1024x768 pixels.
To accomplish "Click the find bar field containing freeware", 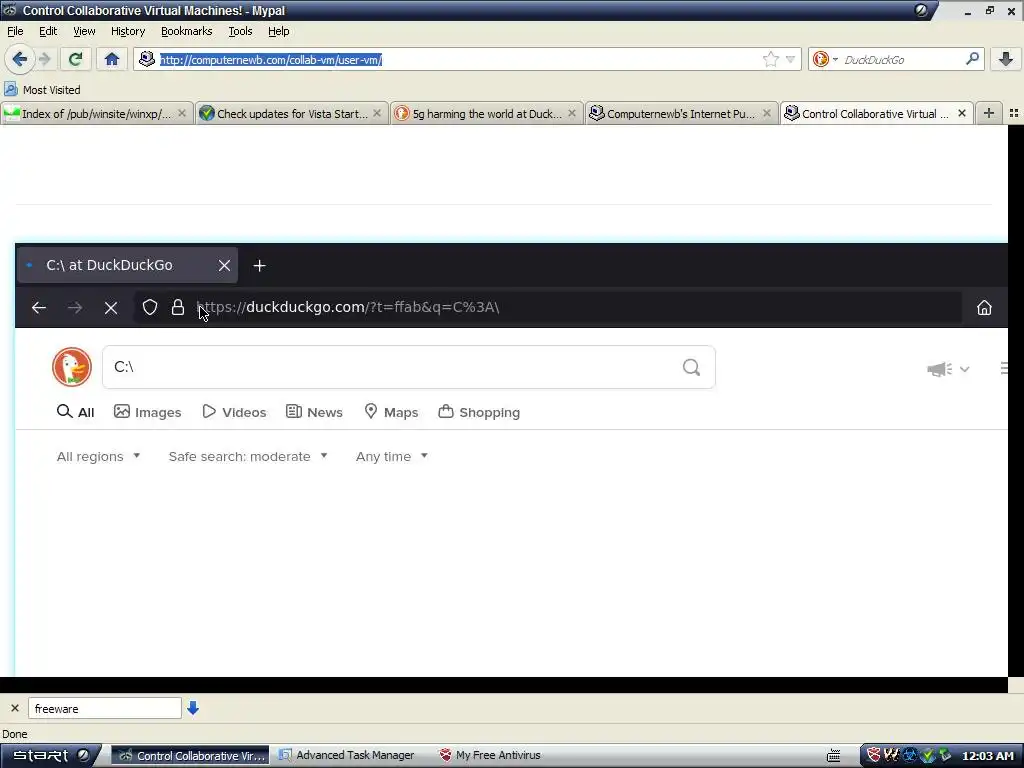I will 104,708.
